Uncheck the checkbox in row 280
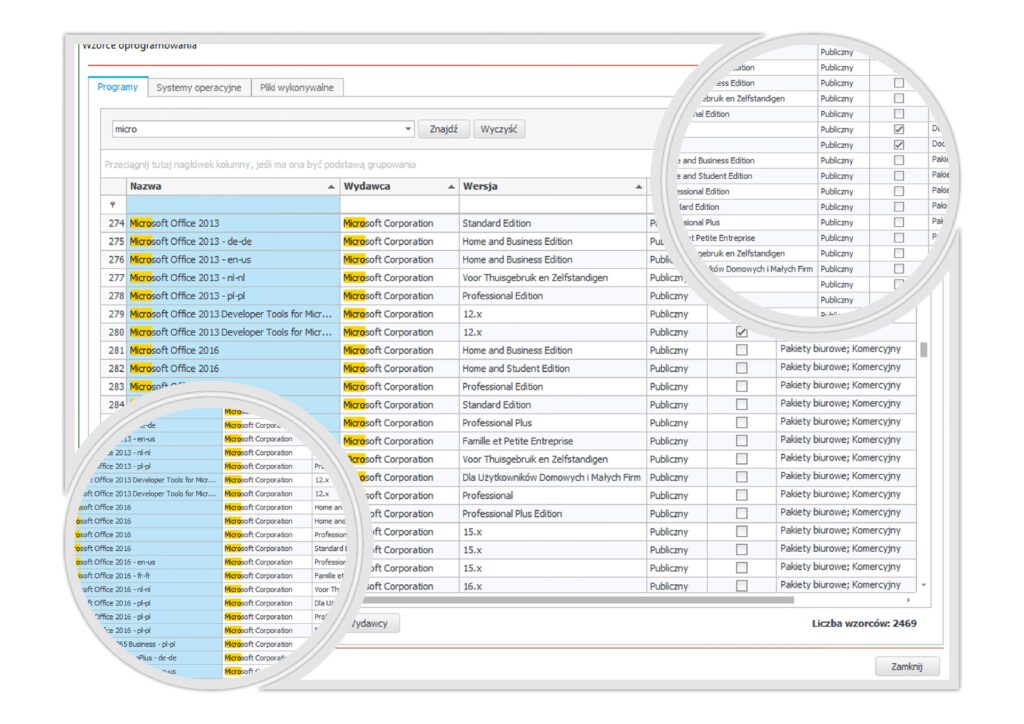 pyautogui.click(x=741, y=332)
